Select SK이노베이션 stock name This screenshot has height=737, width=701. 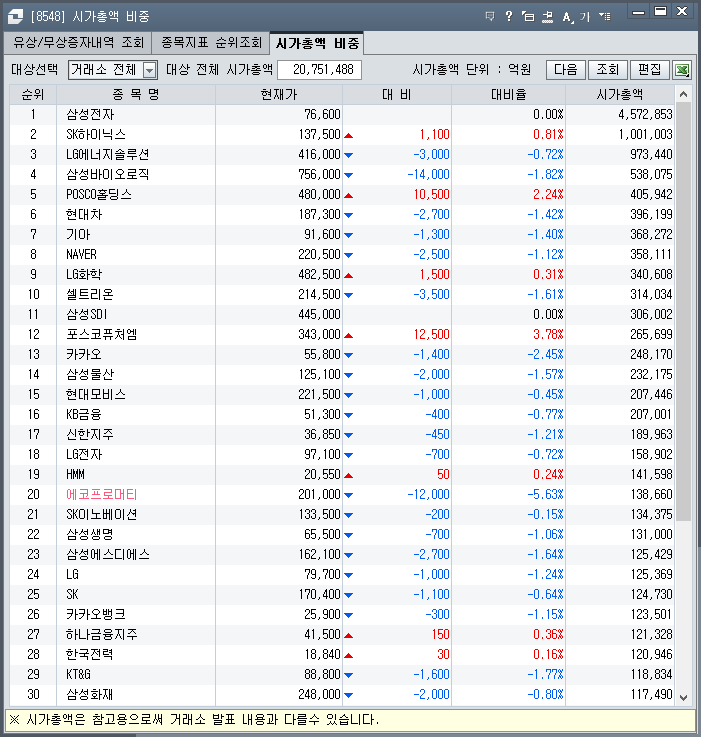102,515
